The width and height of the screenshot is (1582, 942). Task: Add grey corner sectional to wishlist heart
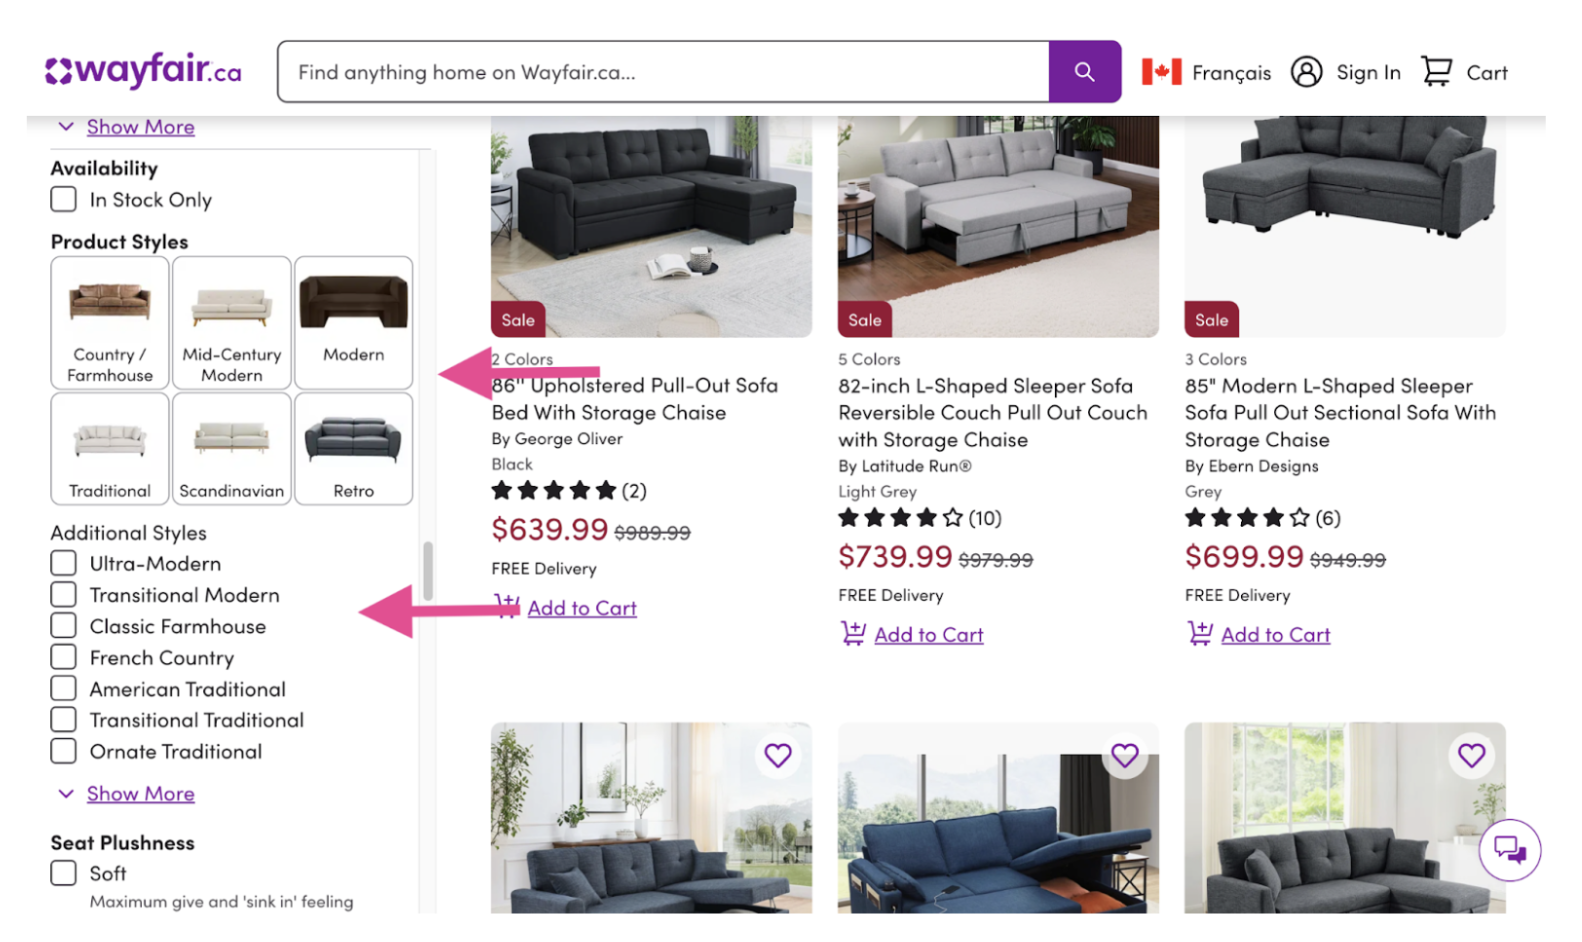(1471, 756)
